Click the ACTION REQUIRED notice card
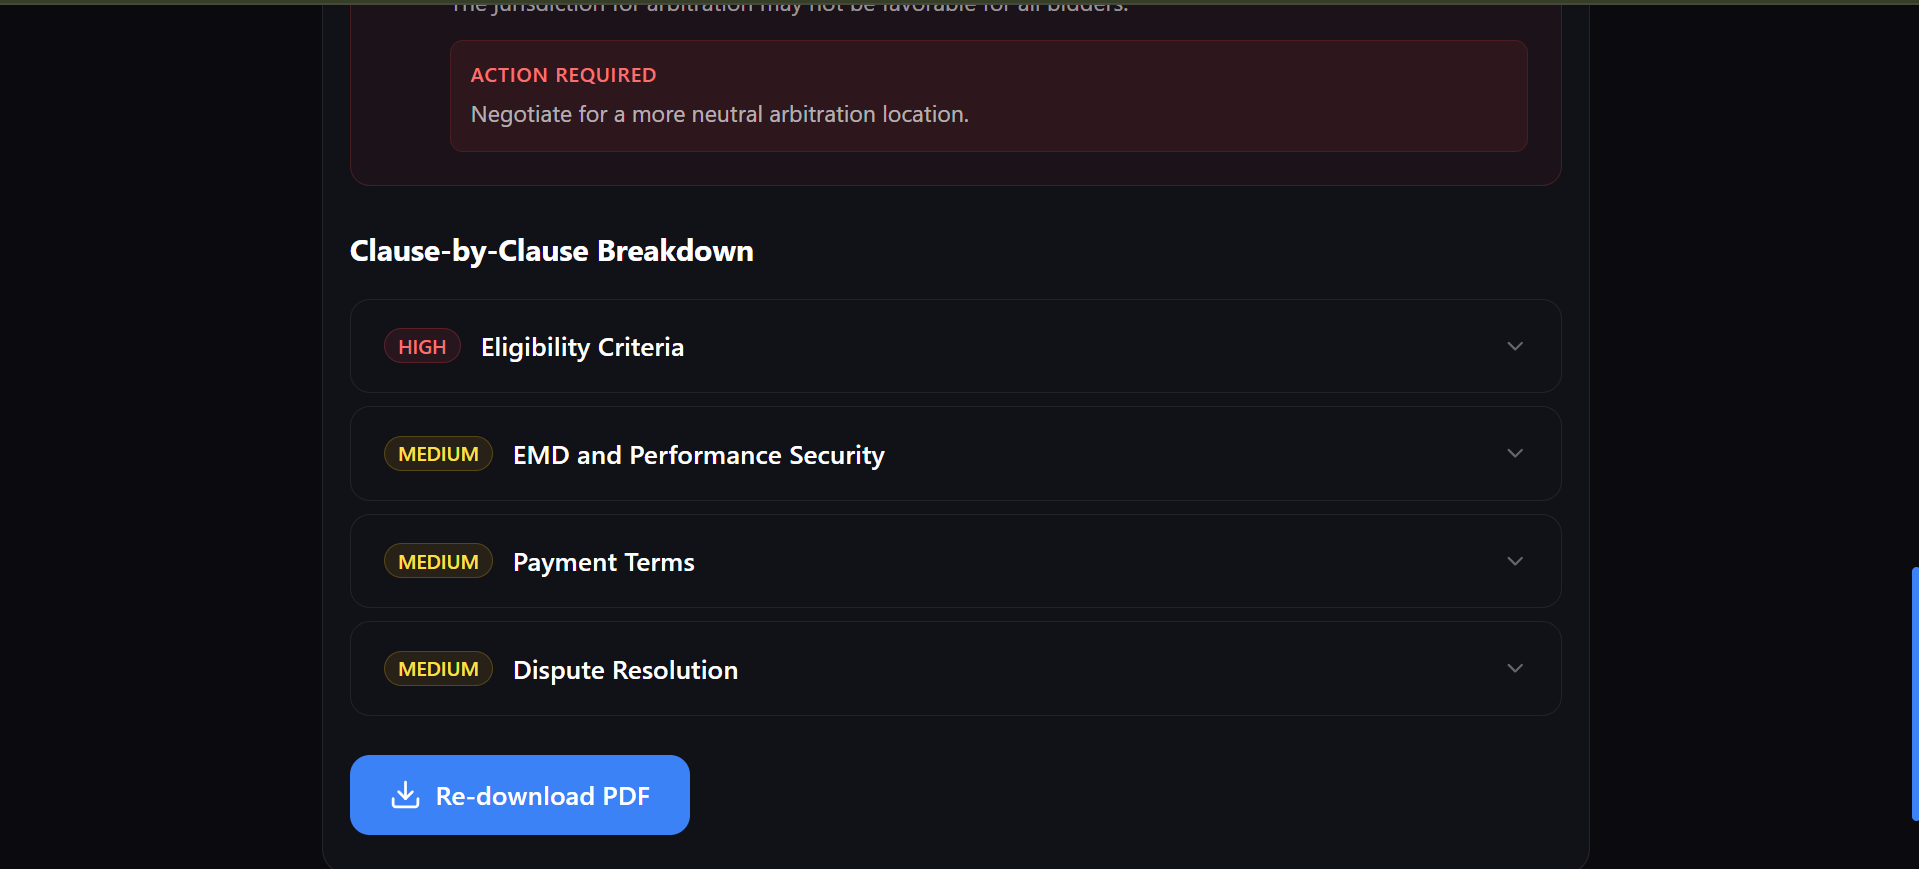The width and height of the screenshot is (1919, 869). click(988, 96)
